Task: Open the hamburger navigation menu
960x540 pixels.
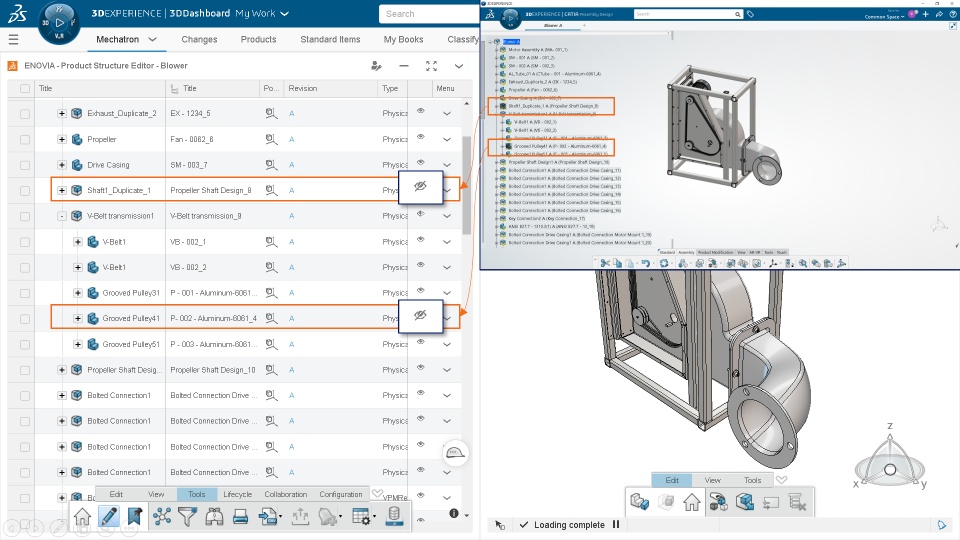Action: tap(13, 40)
